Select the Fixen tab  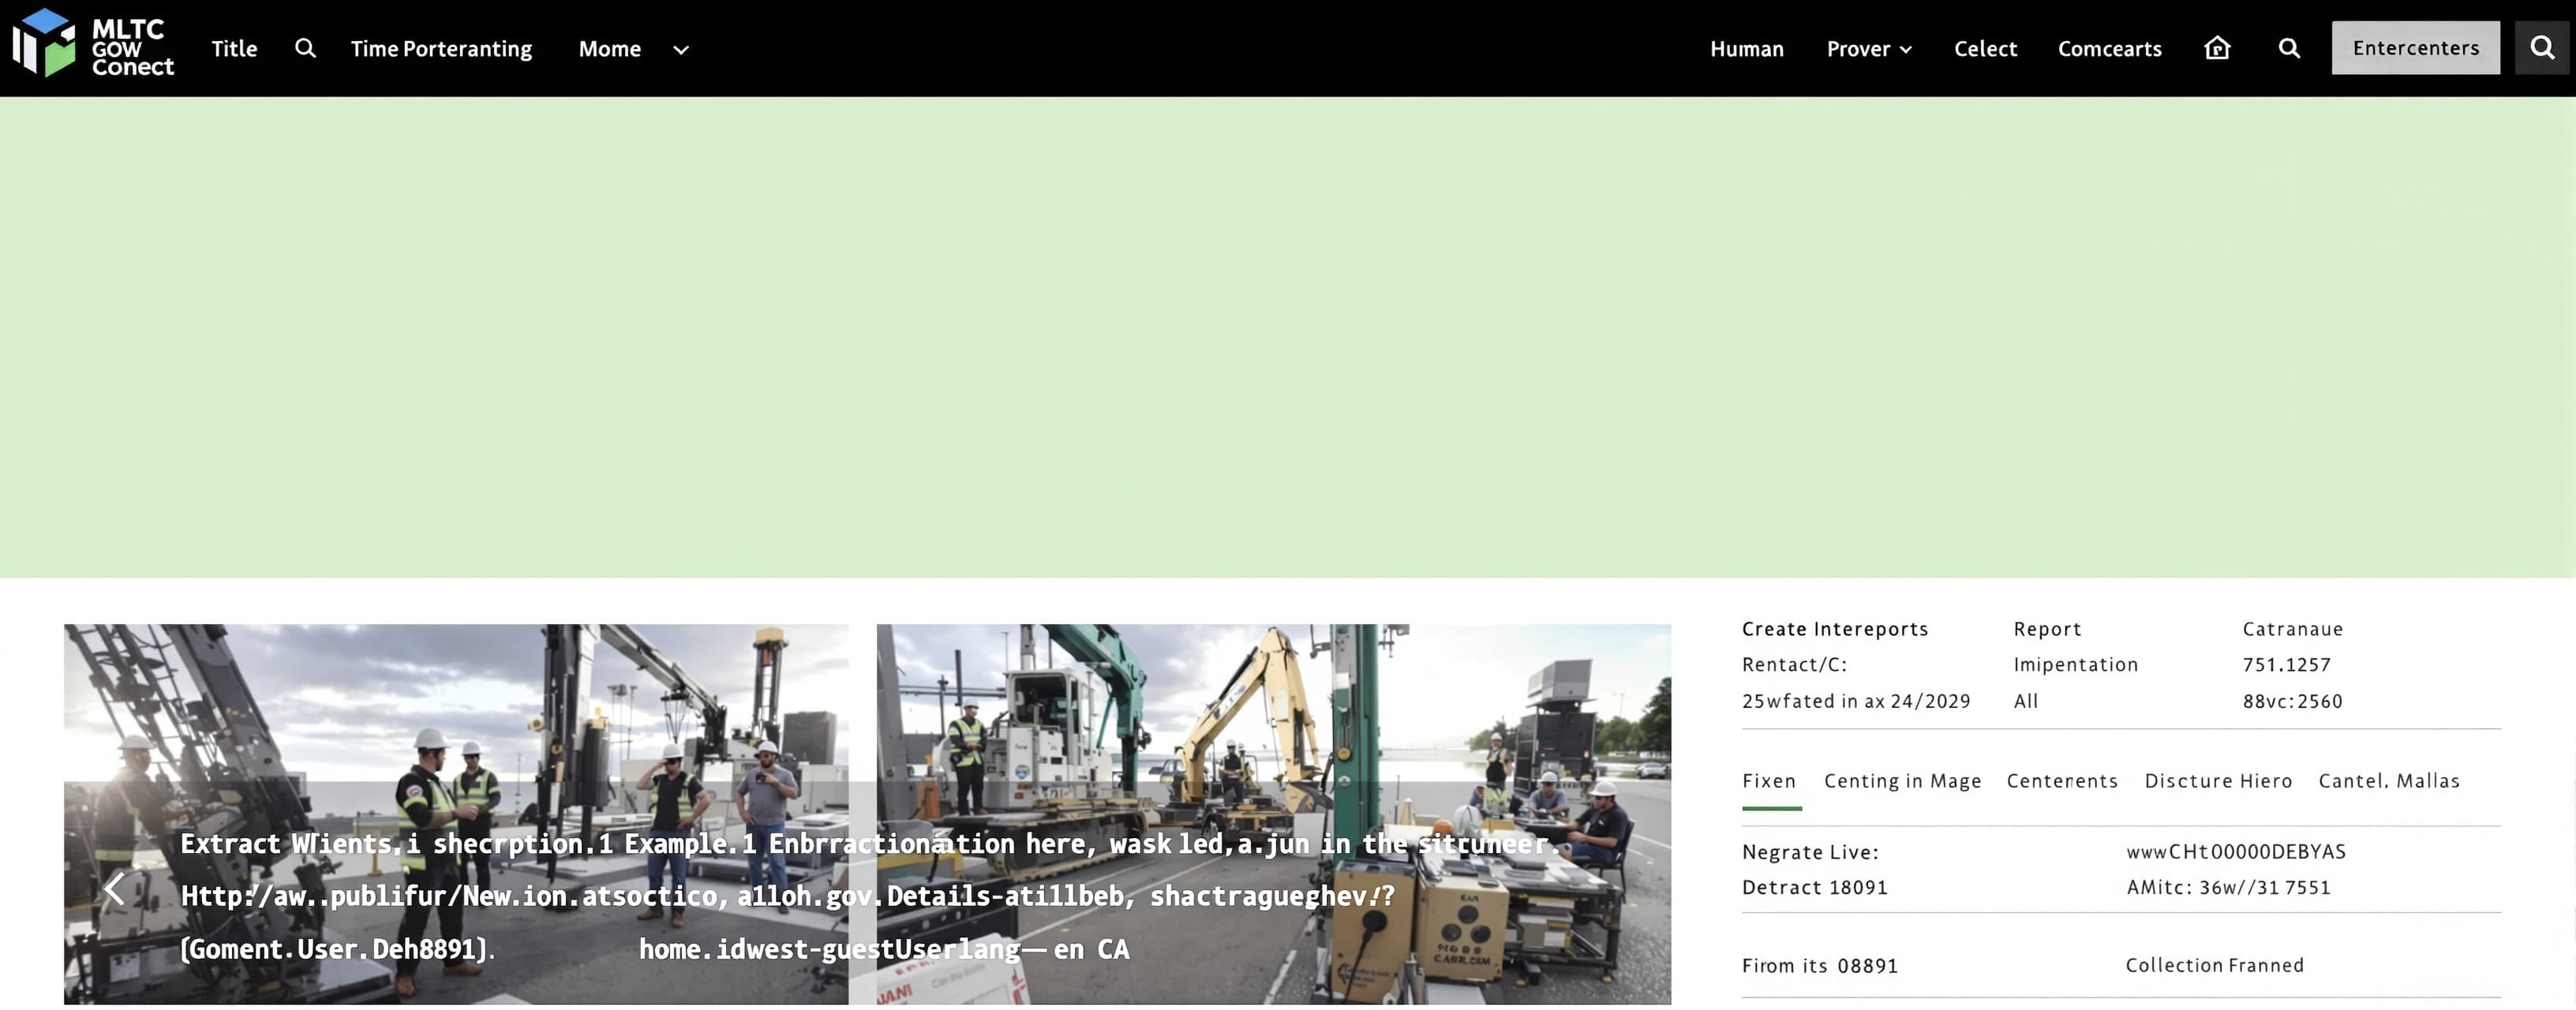pos(1769,781)
